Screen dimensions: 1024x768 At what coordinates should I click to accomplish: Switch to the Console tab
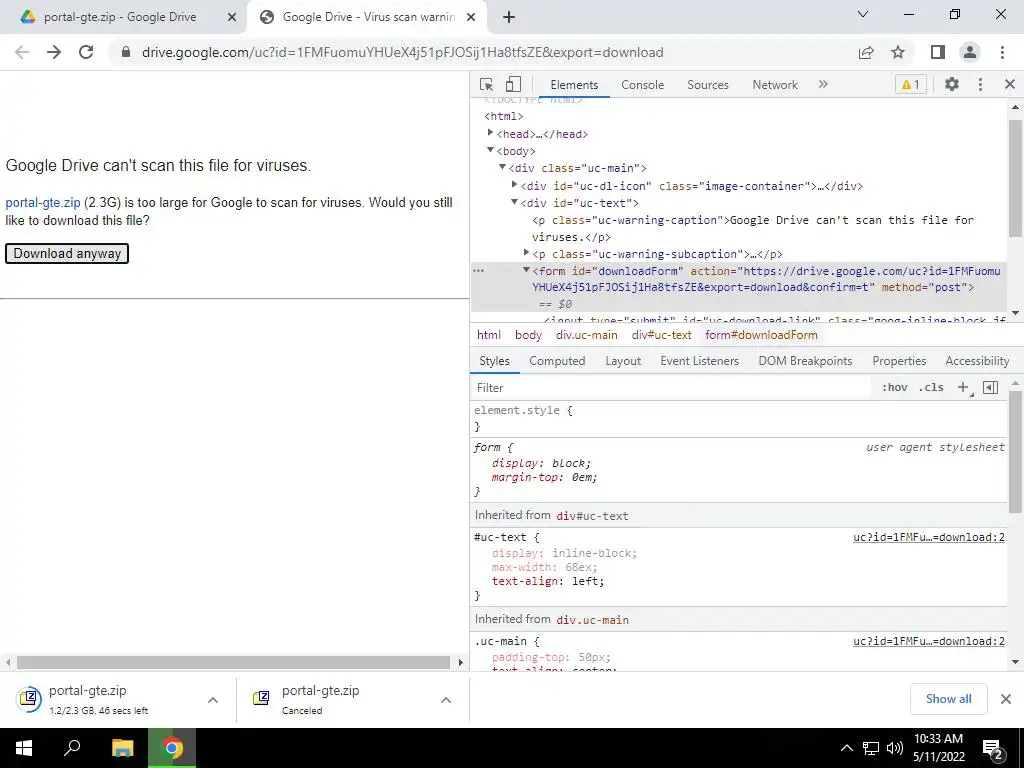click(643, 85)
